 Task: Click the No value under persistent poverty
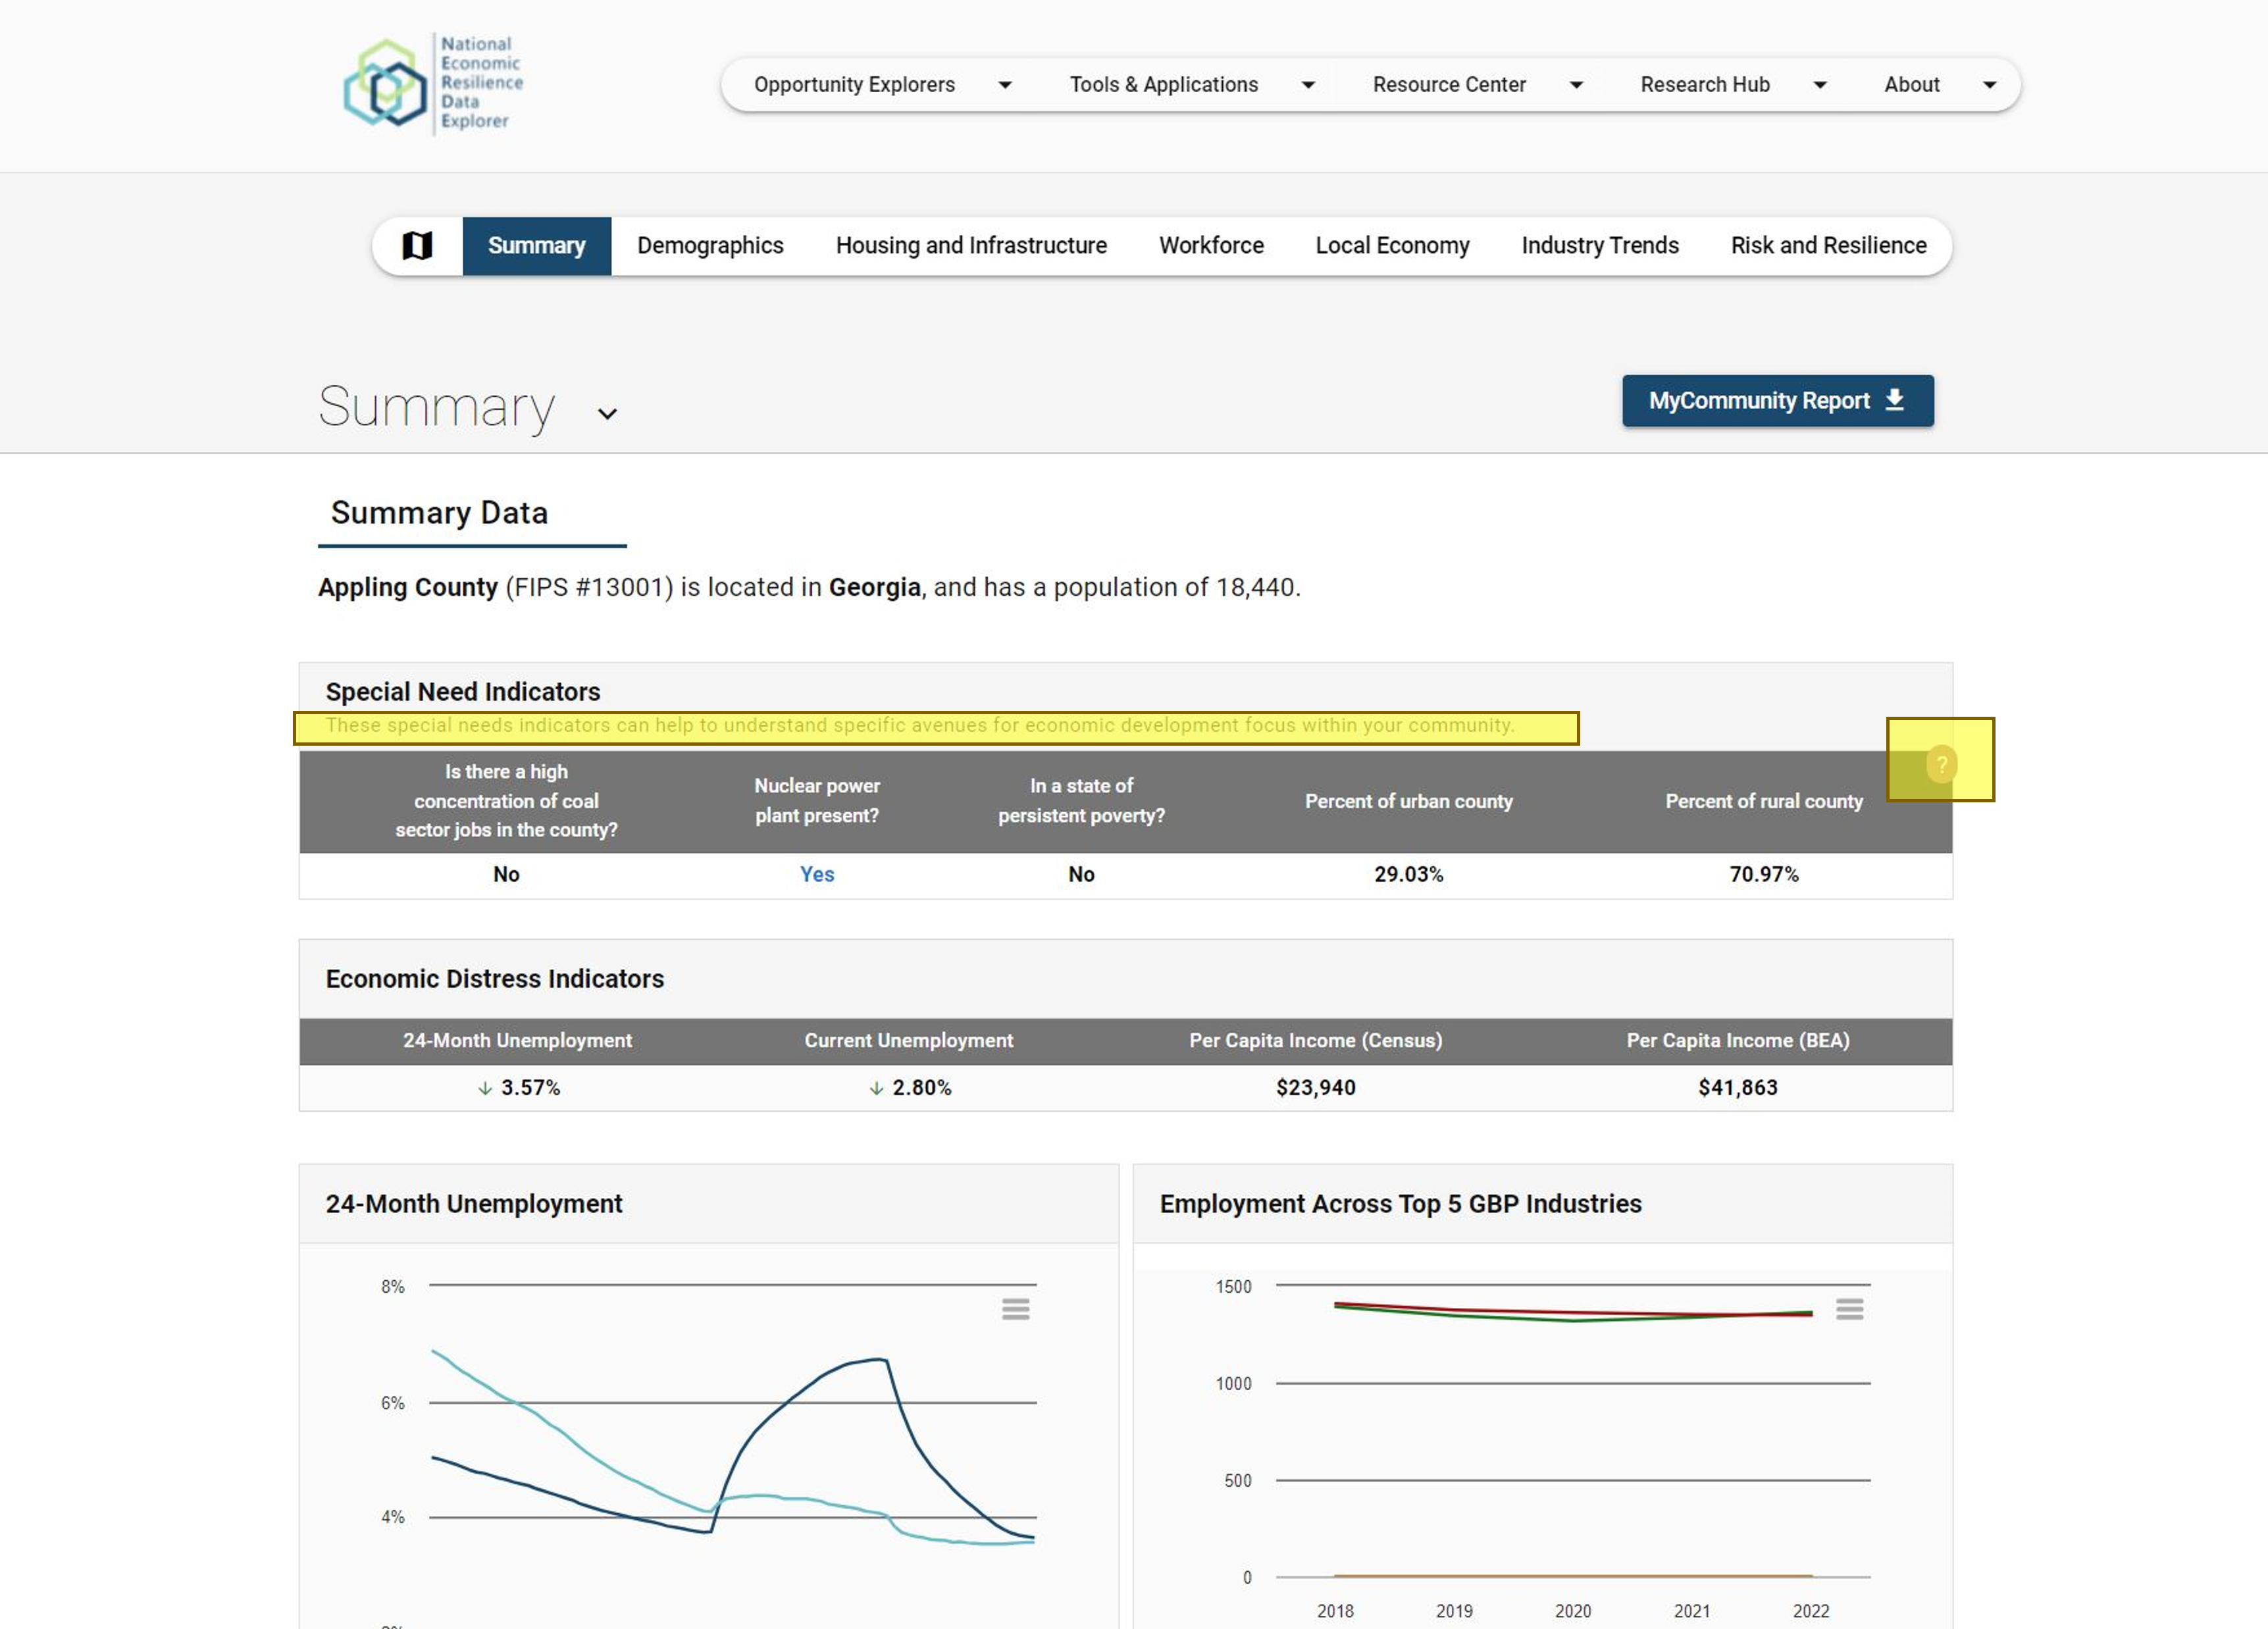click(x=1081, y=874)
